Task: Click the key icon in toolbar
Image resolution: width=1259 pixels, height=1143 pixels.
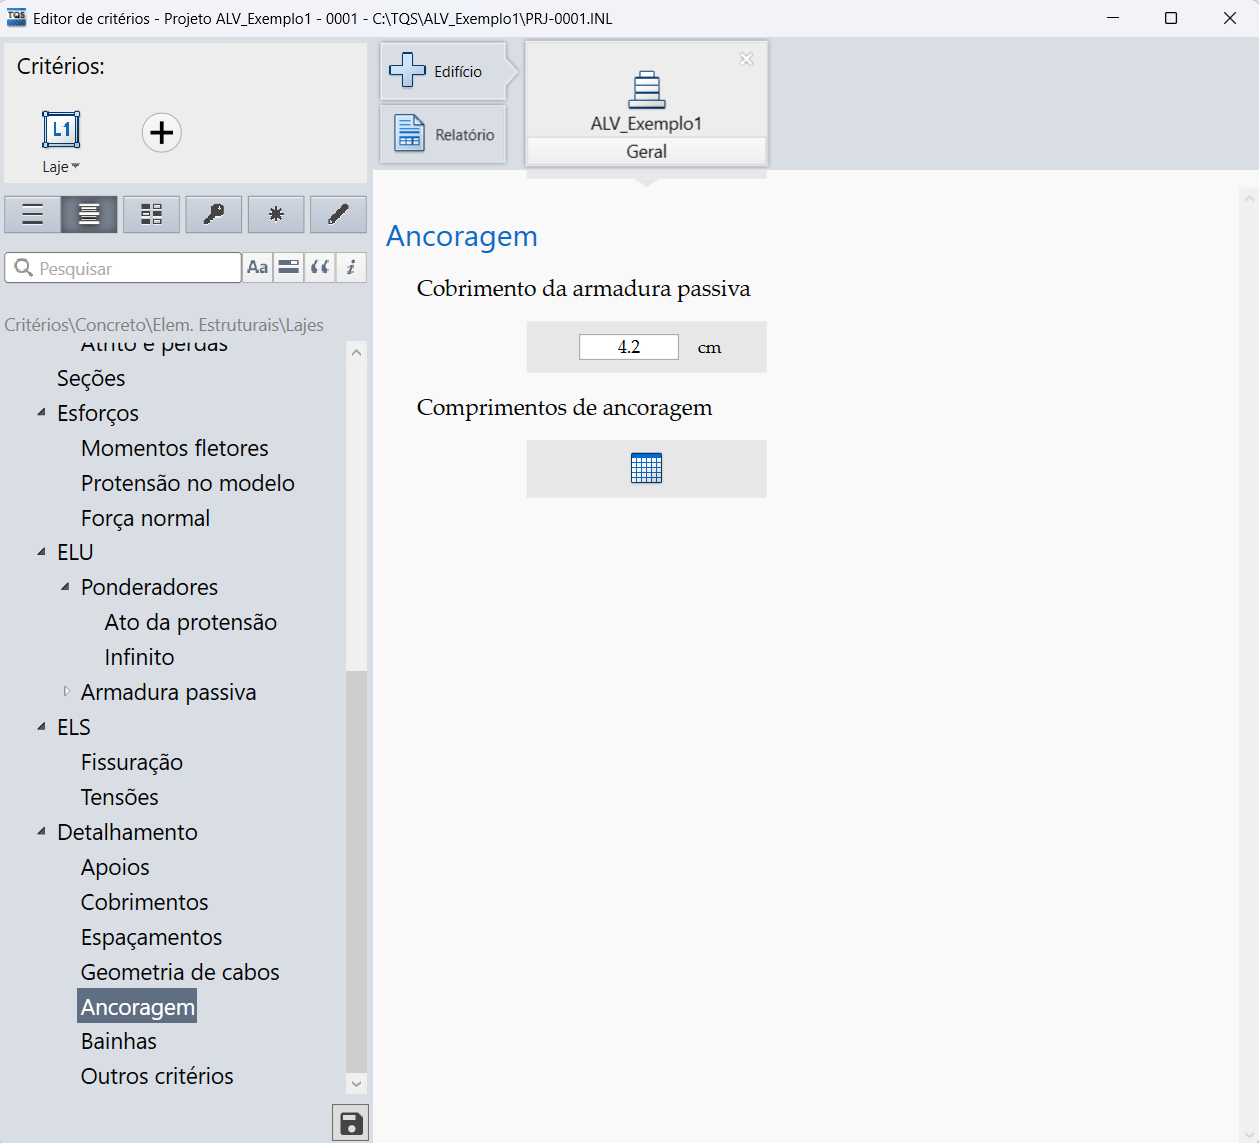Action: [214, 214]
